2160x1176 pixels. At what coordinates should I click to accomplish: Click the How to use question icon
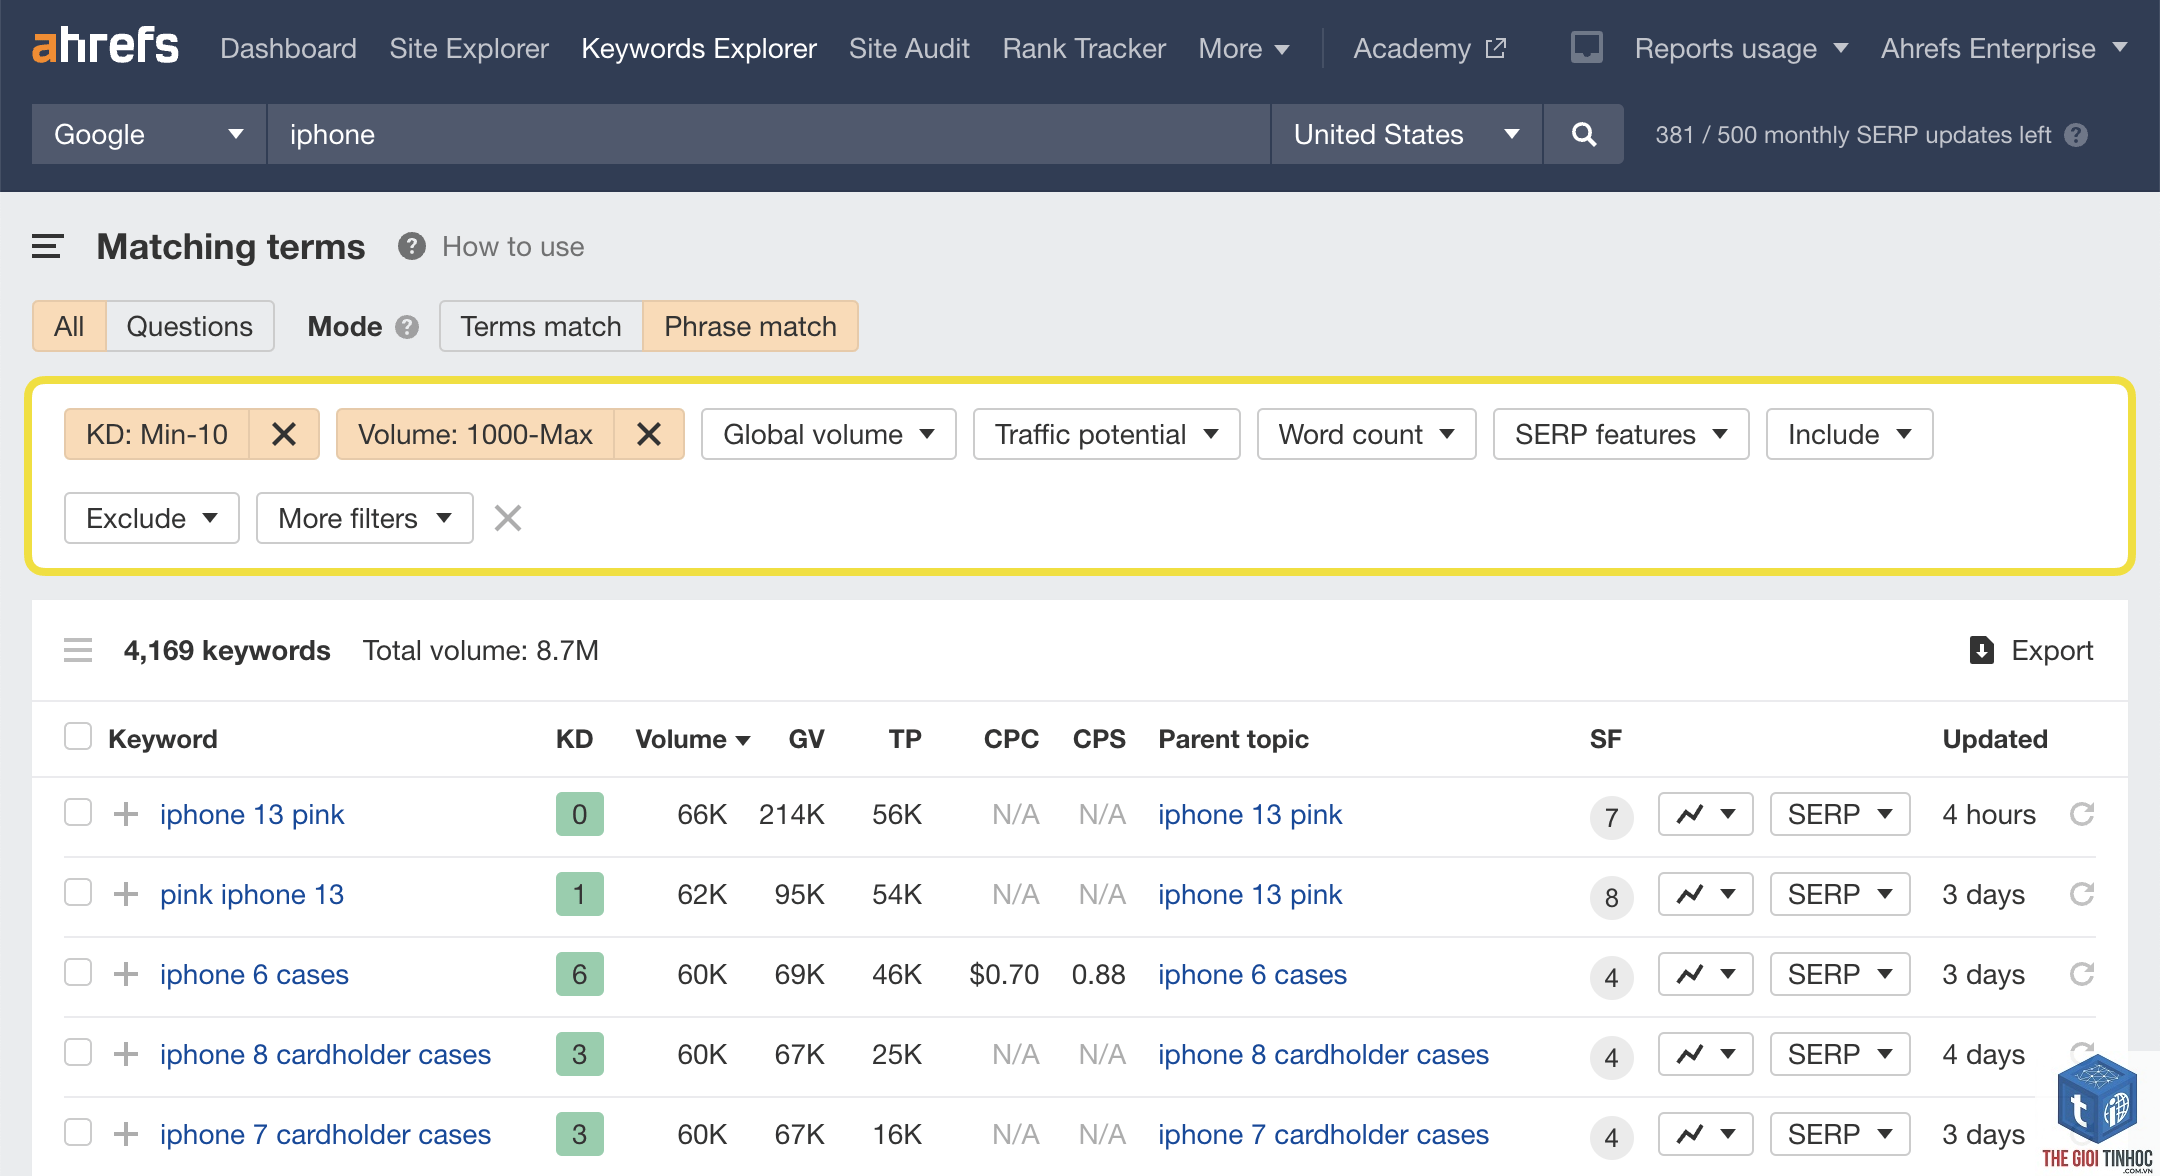coord(411,246)
